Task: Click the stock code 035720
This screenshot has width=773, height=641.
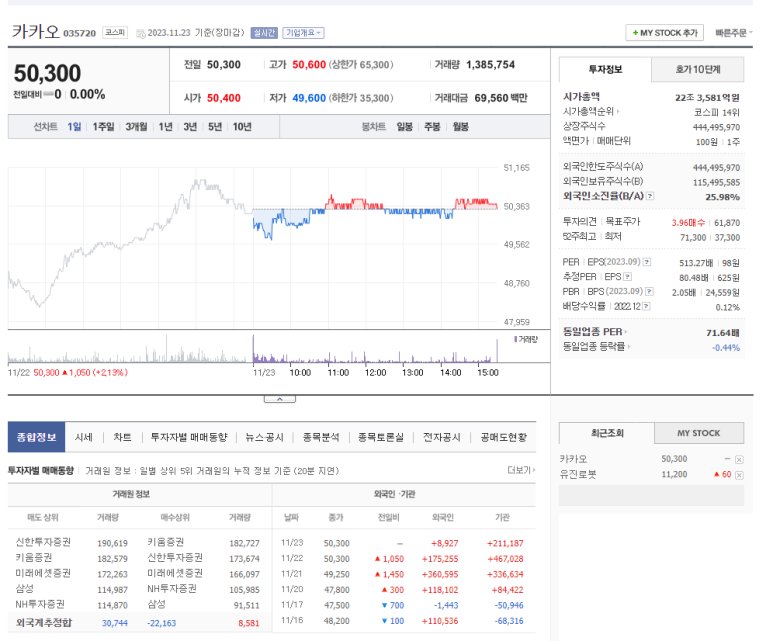Action: (x=79, y=34)
